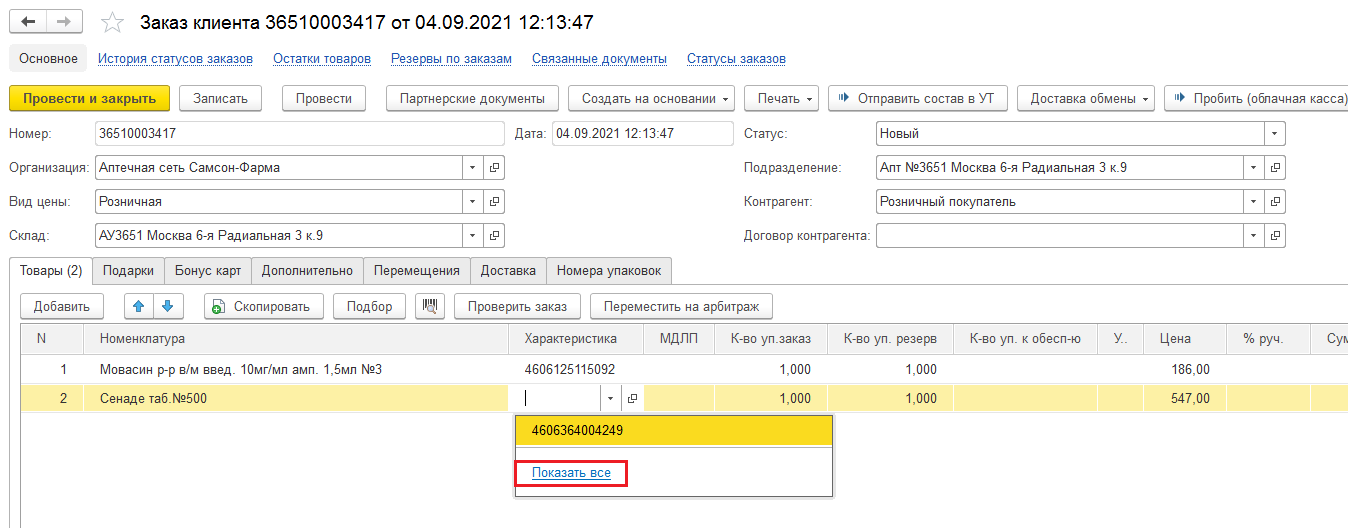1348x528 pixels.
Task: Open Организация record with its open icon
Action: pos(494,168)
